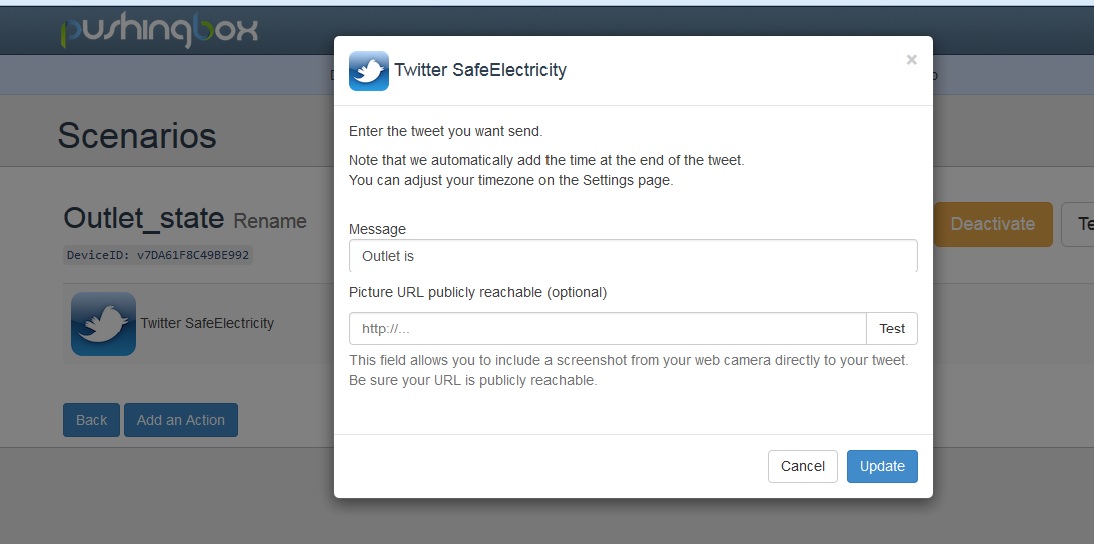Click the cut-off button right of Deactivate
The image size is (1094, 544).
1080,224
